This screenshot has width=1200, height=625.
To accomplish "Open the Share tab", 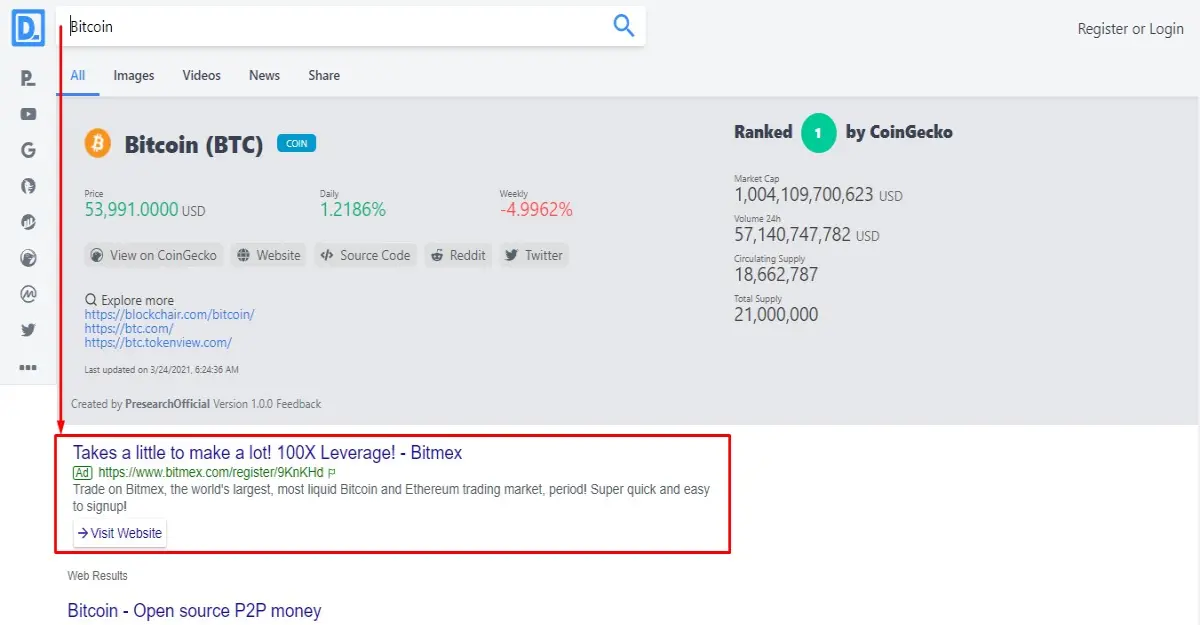I will pyautogui.click(x=324, y=75).
